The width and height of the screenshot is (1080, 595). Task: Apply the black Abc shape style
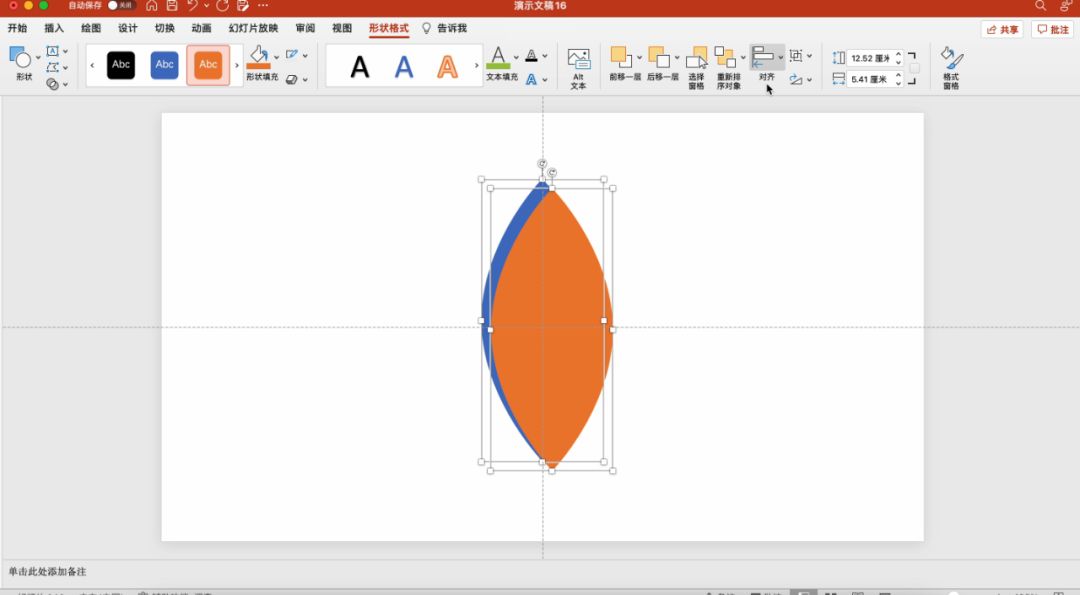click(x=121, y=65)
